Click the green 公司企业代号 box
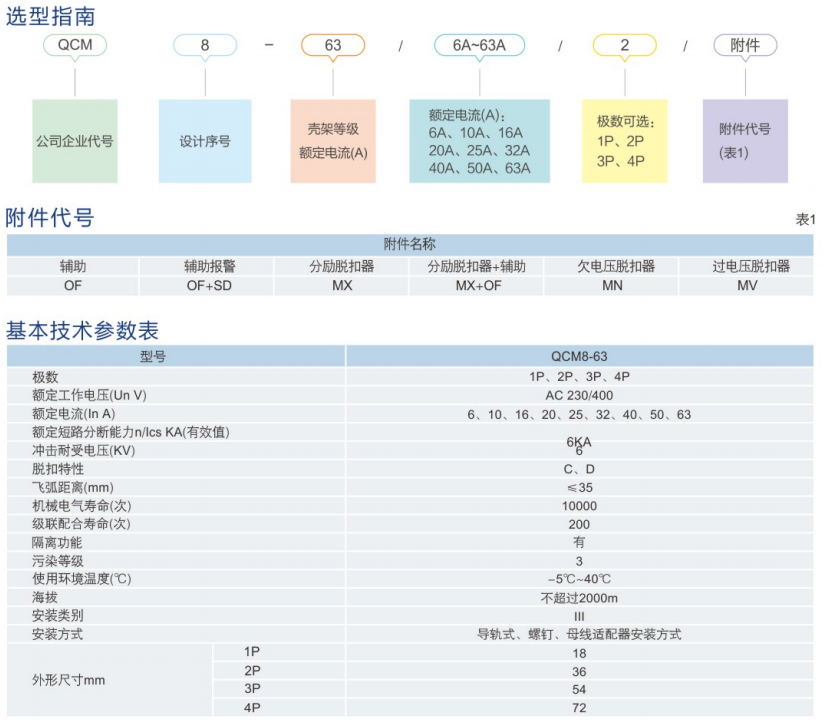The width and height of the screenshot is (826, 724). 74,141
